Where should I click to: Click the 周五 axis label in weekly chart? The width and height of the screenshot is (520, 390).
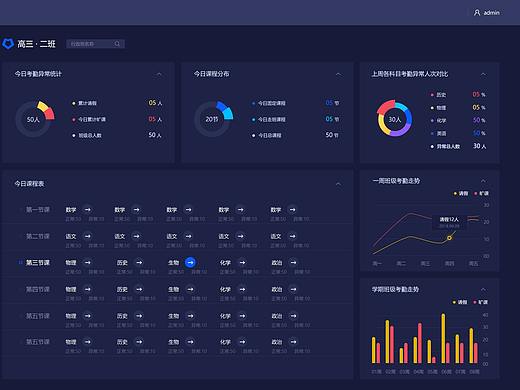tap(473, 264)
